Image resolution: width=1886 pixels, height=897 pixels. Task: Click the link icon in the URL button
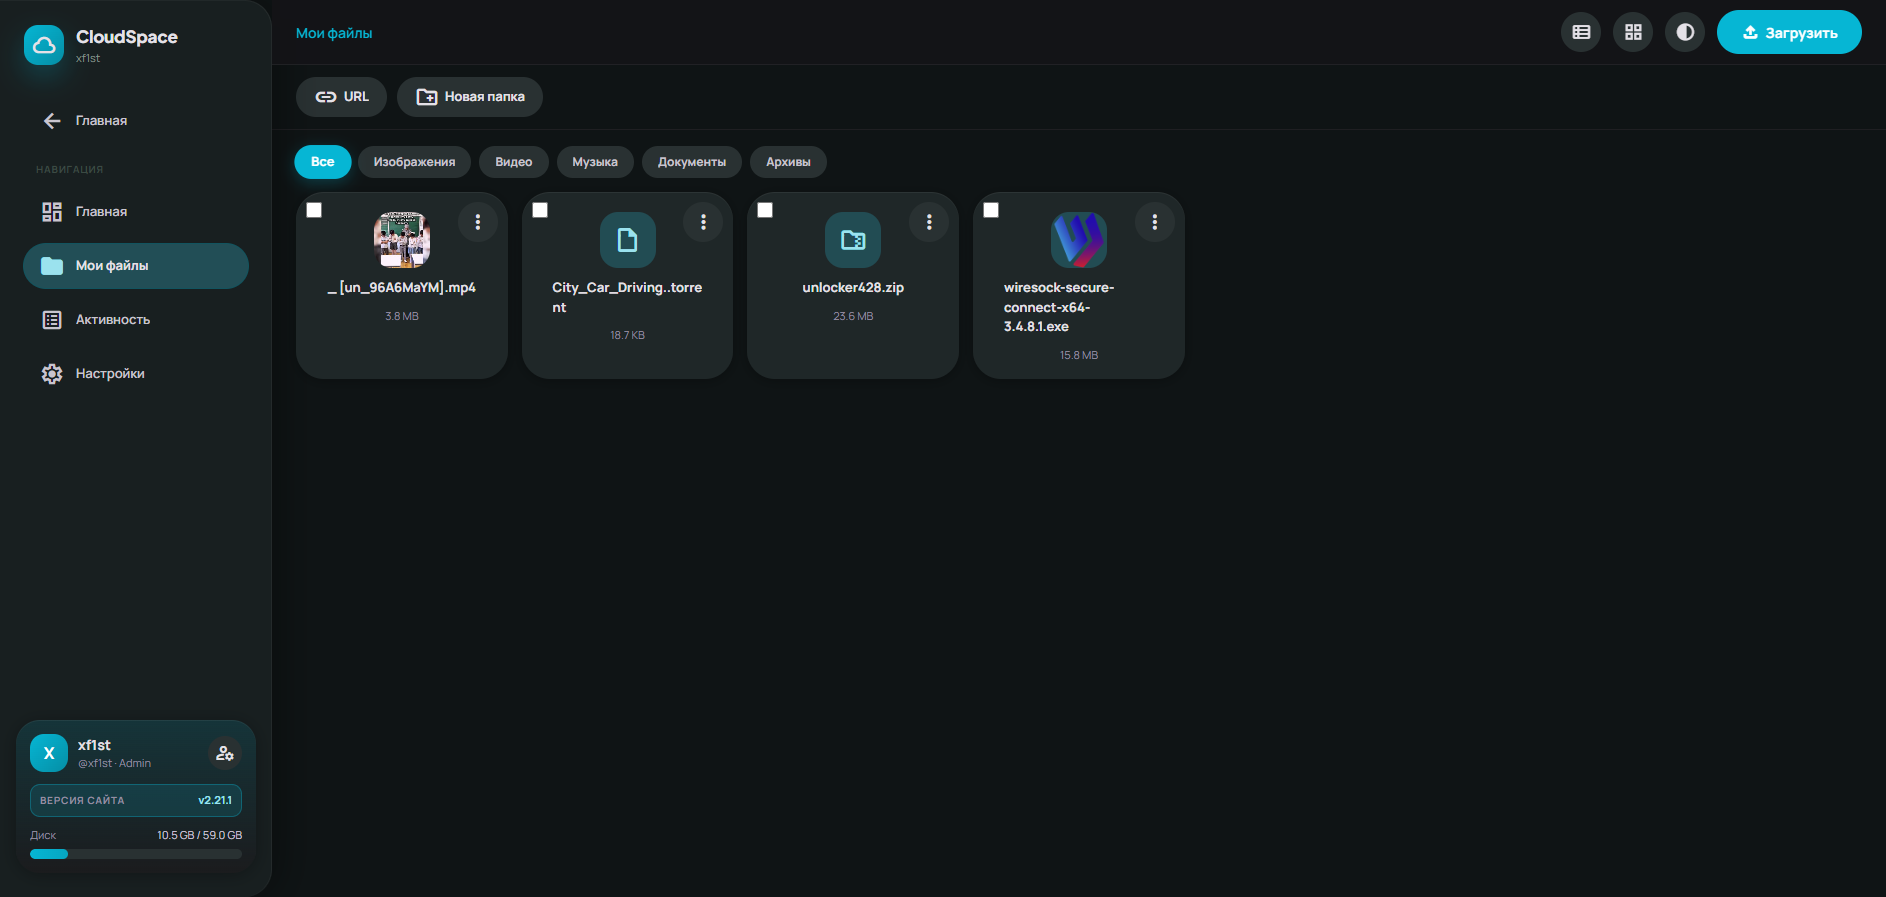click(x=326, y=97)
